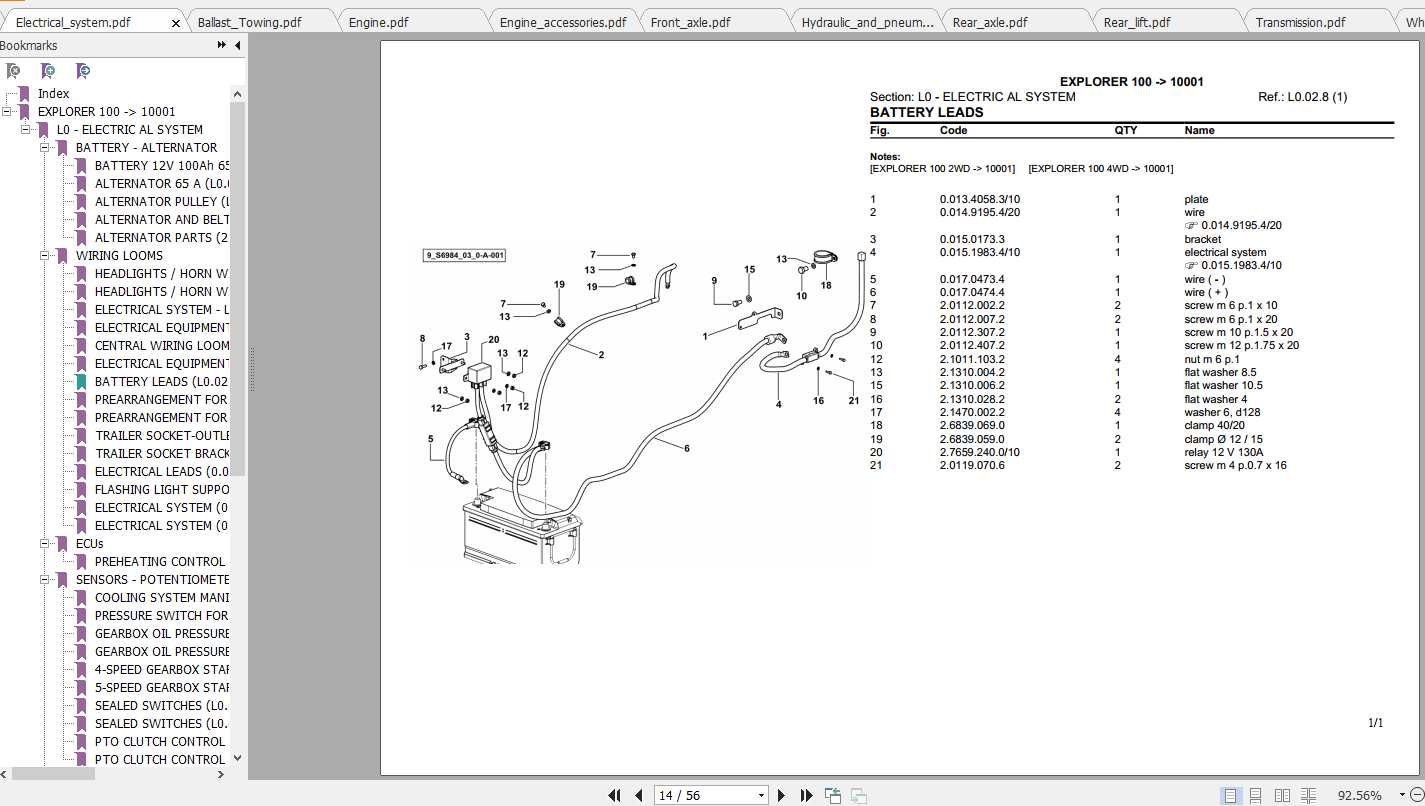Open the Index bookmark
This screenshot has width=1425, height=806.
[x=54, y=94]
